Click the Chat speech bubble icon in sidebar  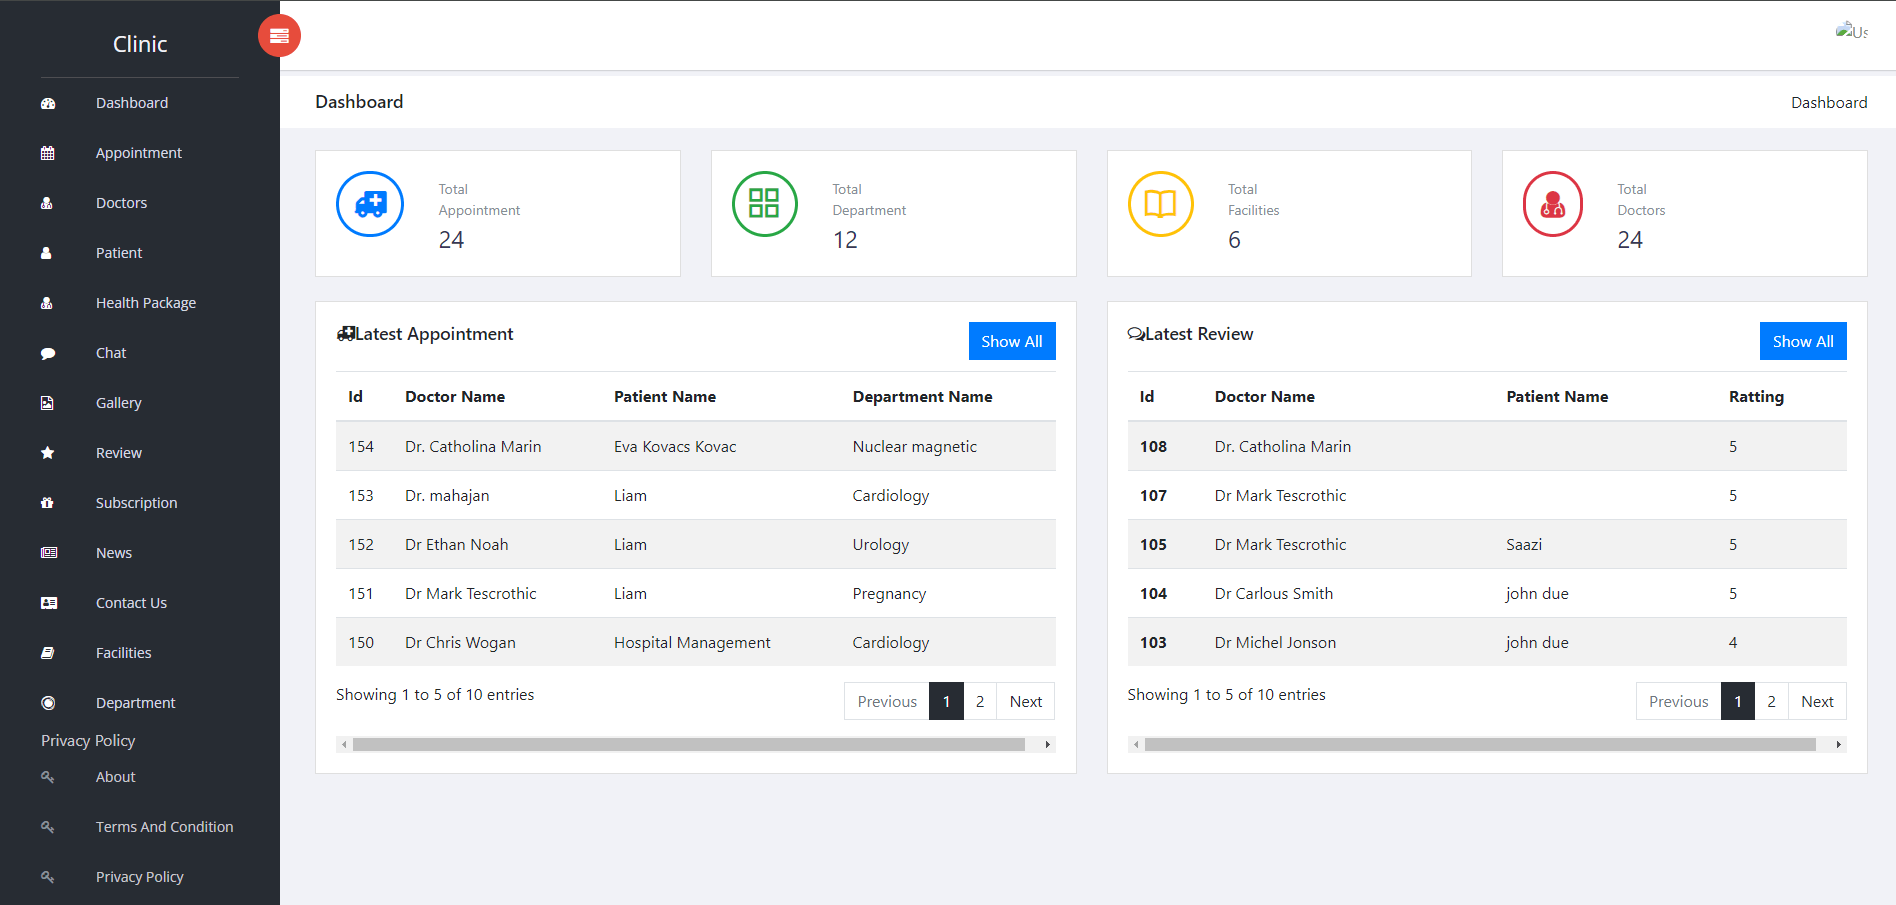(x=48, y=353)
